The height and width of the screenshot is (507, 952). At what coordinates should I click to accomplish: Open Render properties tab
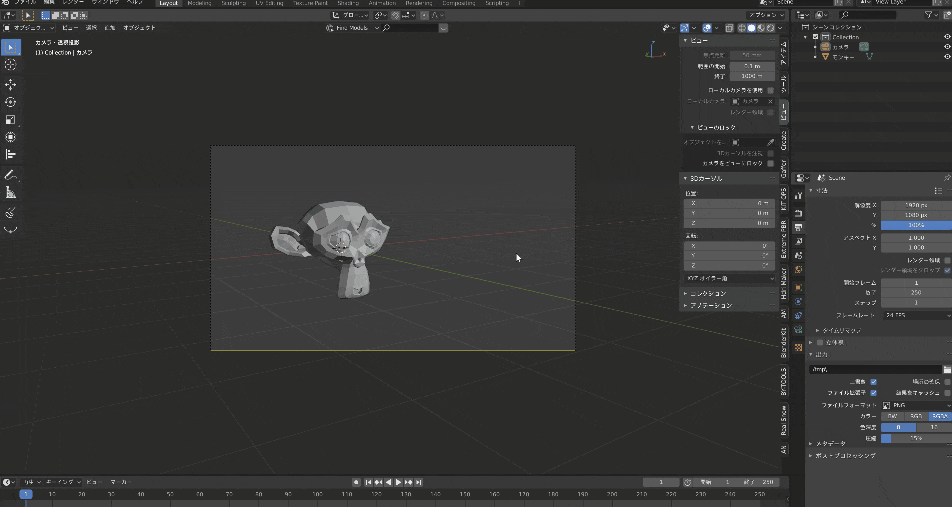[798, 214]
